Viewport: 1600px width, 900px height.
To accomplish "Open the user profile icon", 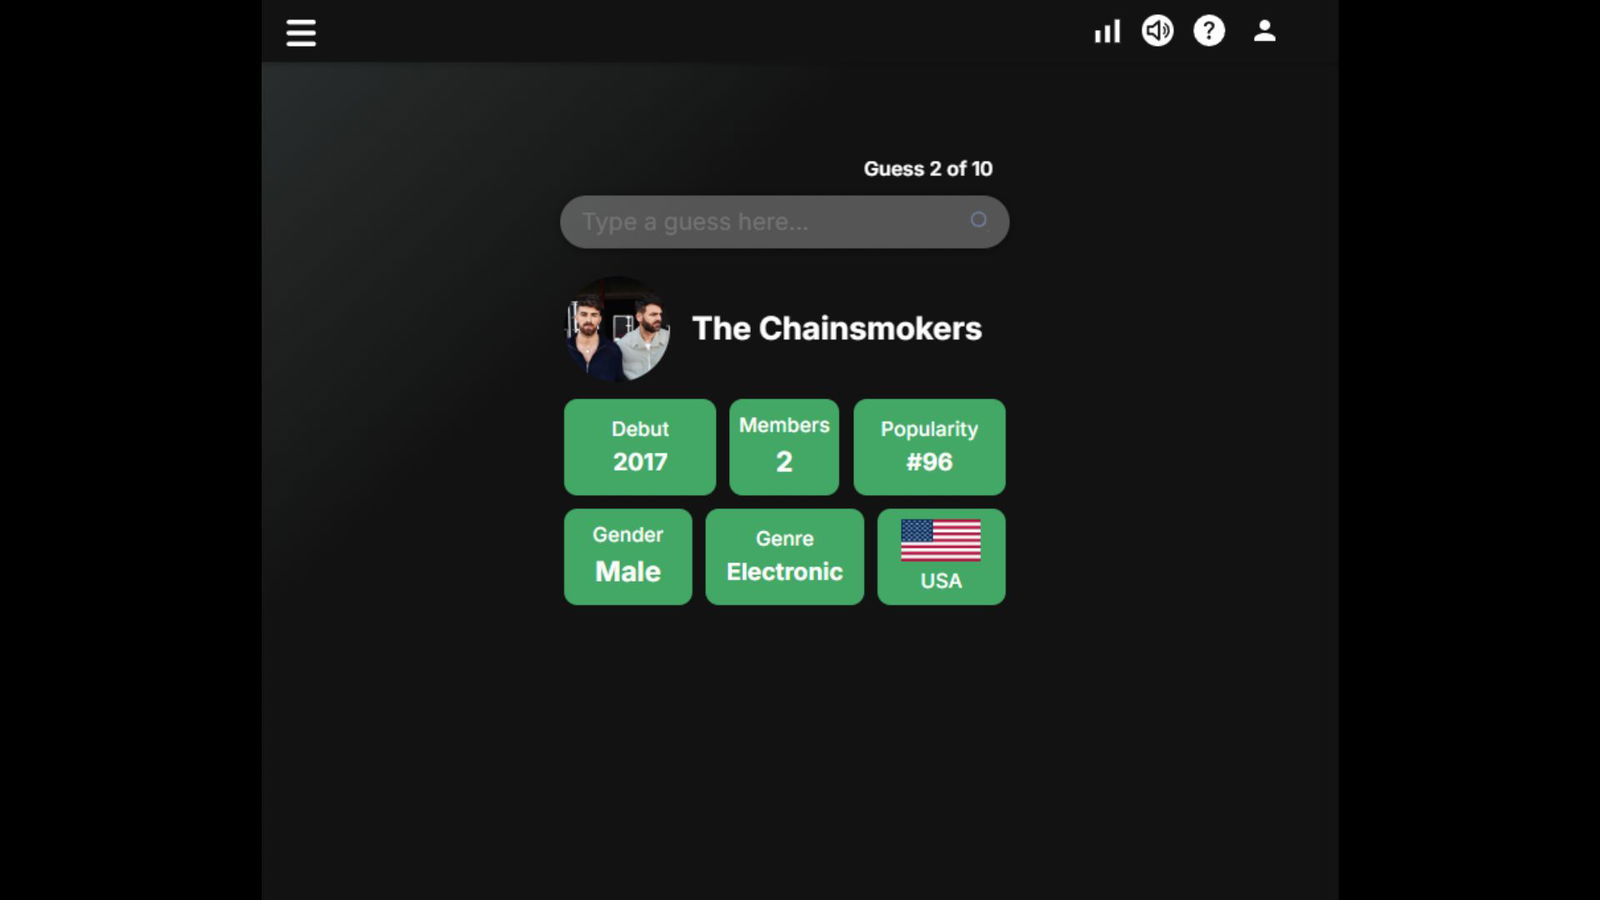I will coord(1265,31).
